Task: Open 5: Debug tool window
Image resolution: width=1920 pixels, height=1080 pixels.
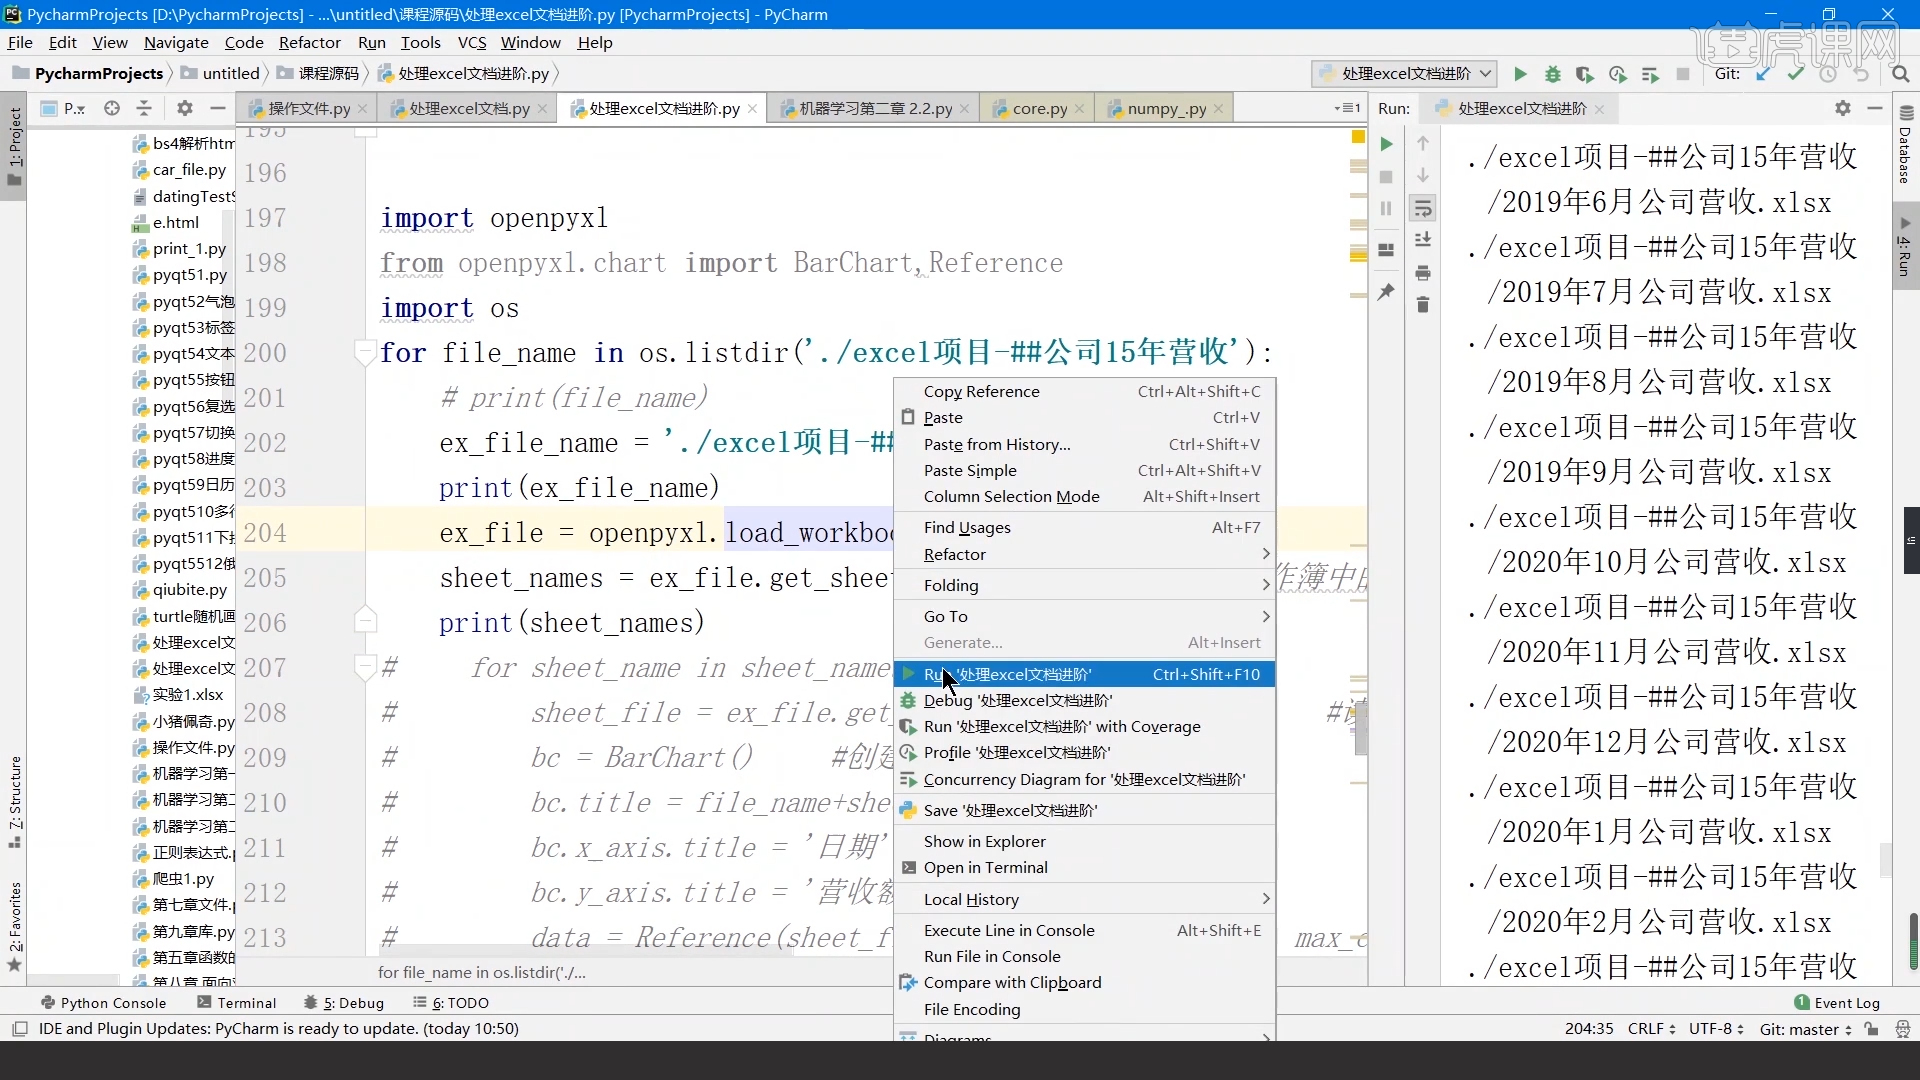Action: coord(344,1003)
